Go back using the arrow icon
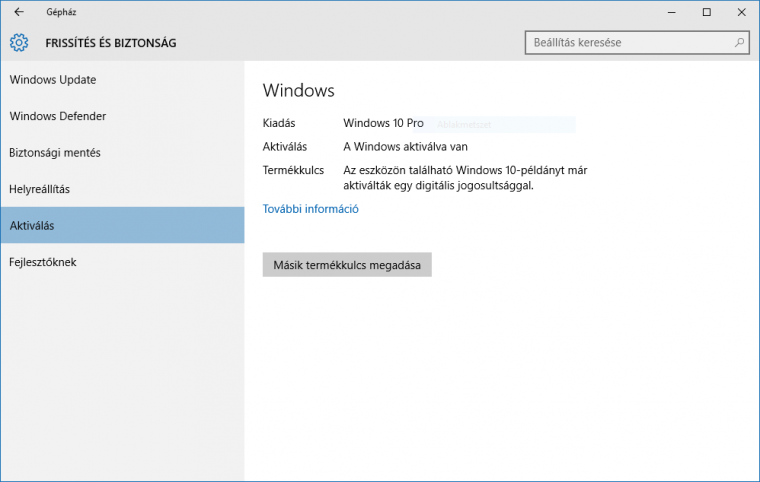The height and width of the screenshot is (482, 760). point(19,12)
